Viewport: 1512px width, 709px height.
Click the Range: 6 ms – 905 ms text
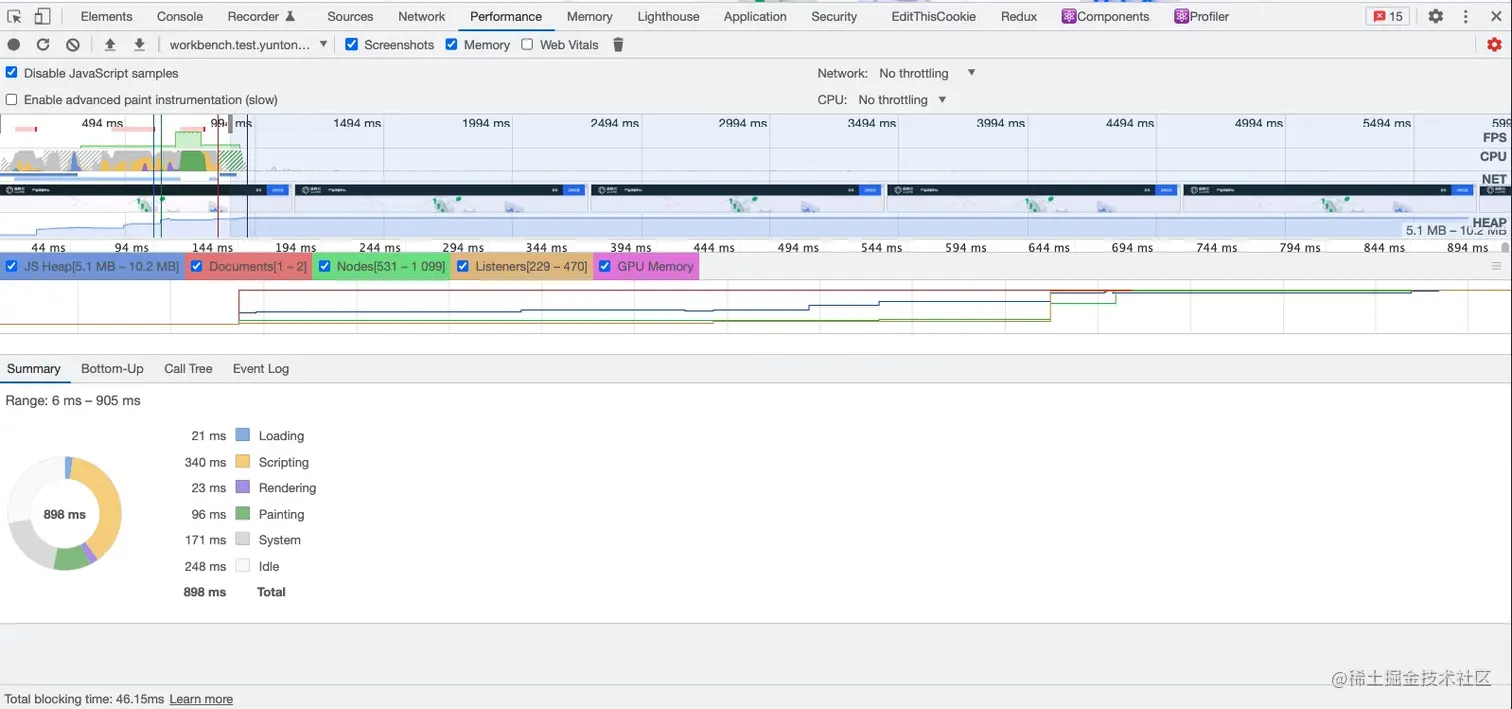[73, 400]
